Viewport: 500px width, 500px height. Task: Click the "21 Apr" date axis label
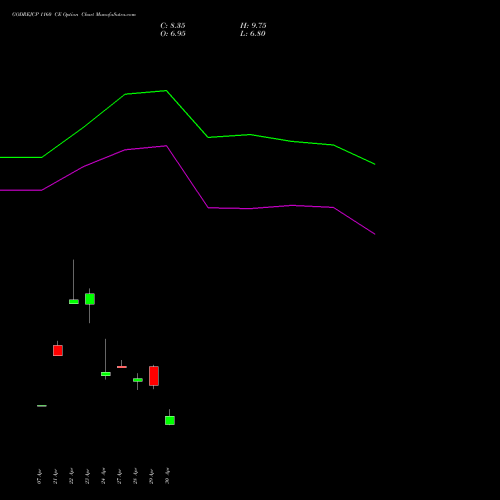pyautogui.click(x=55, y=476)
